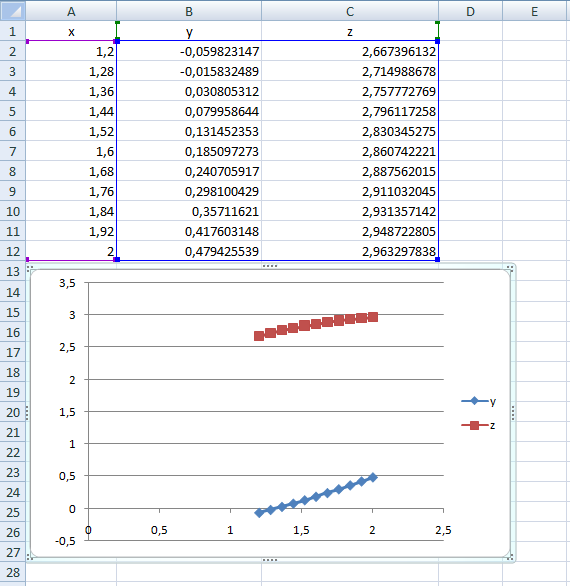Click cell with value 2,887562015
Screen dimensions: 570x586
coord(350,171)
